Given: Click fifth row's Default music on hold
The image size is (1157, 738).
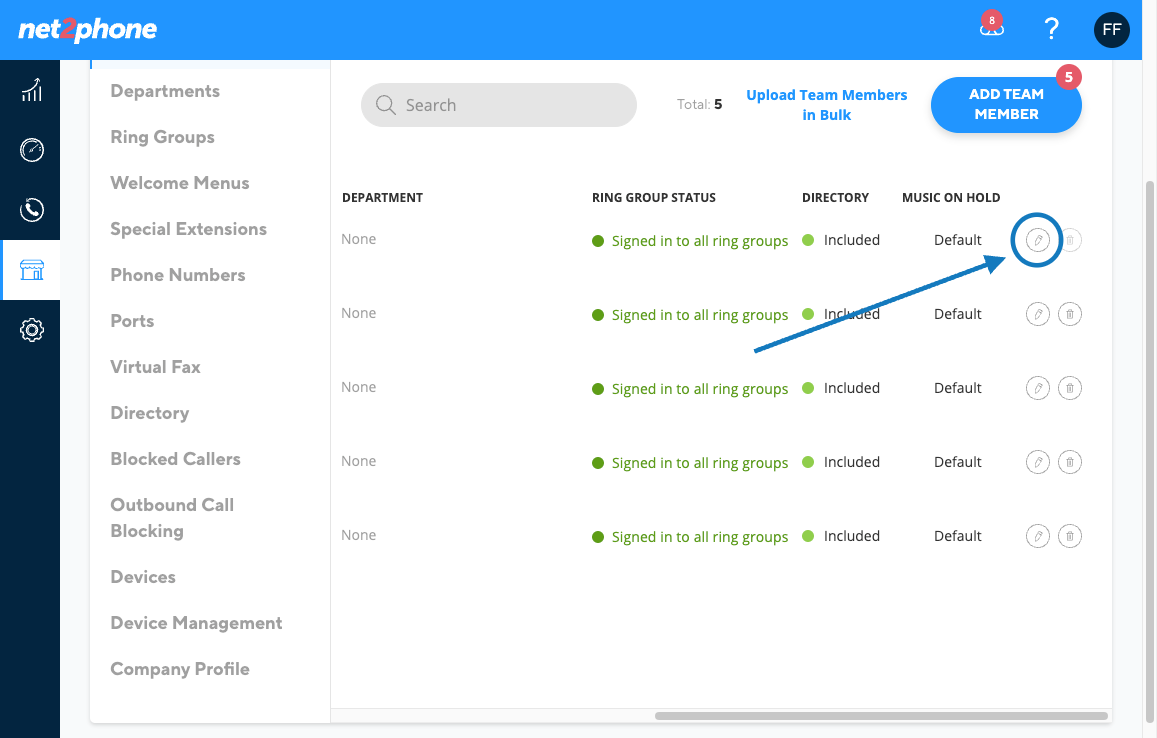Looking at the screenshot, I should (x=958, y=536).
